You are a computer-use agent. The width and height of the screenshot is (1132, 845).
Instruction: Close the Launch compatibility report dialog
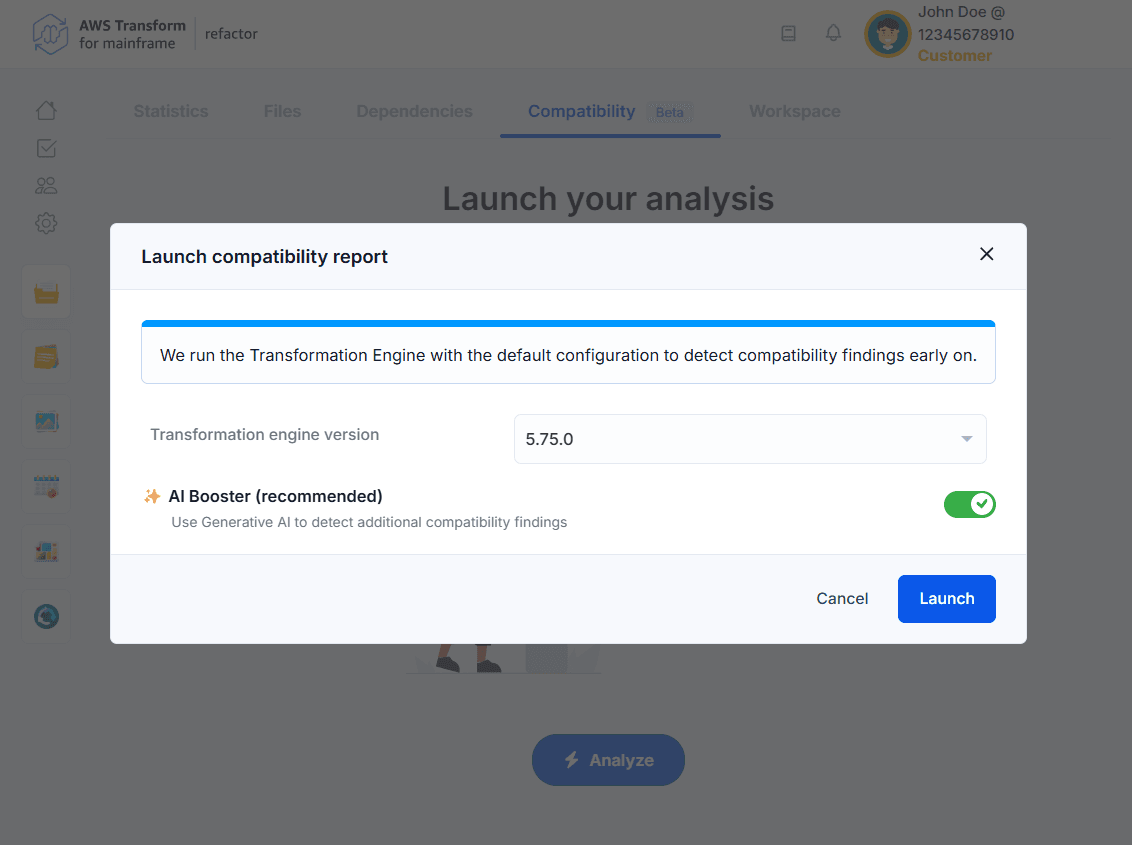click(986, 254)
